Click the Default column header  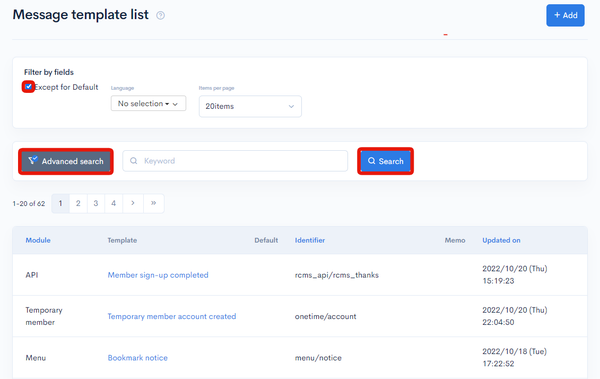(x=266, y=240)
